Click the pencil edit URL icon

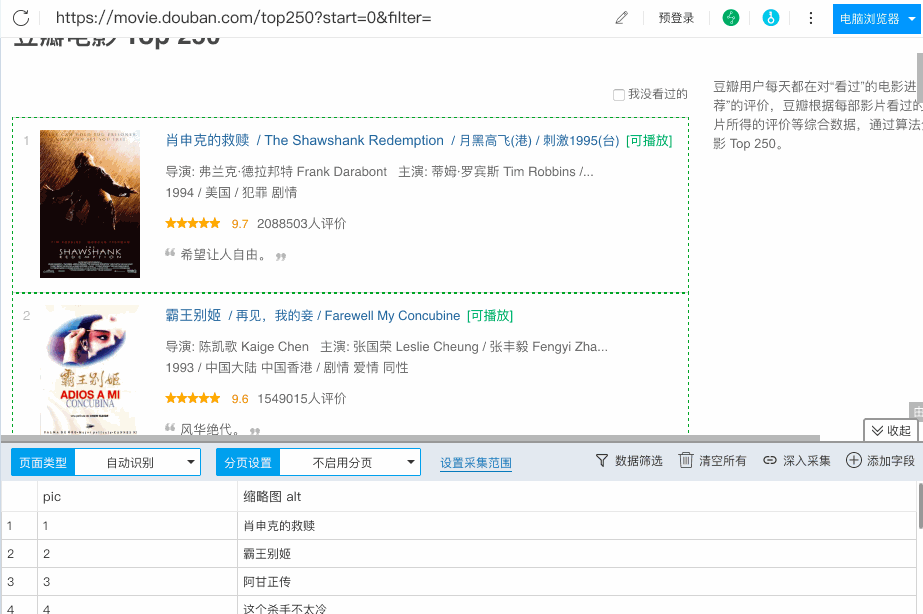pyautogui.click(x=622, y=18)
